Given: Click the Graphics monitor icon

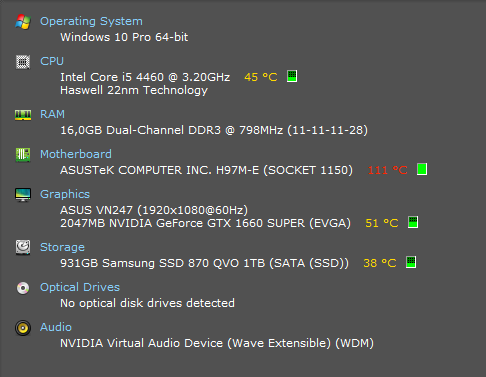Looking at the screenshot, I should coord(23,195).
